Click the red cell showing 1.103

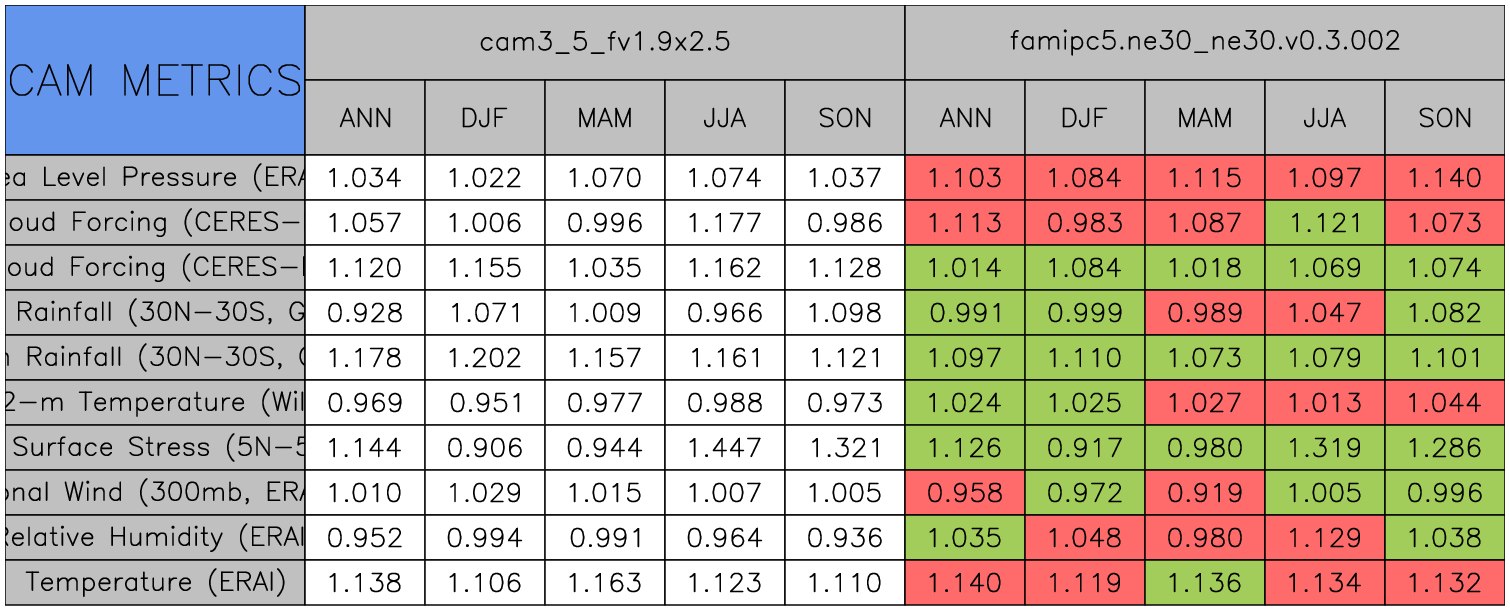(x=964, y=178)
